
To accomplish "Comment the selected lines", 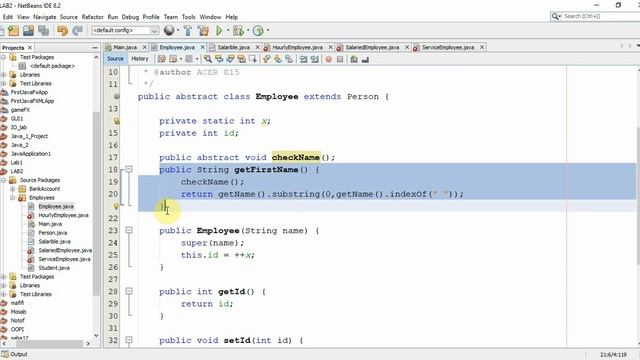I will coord(354,59).
